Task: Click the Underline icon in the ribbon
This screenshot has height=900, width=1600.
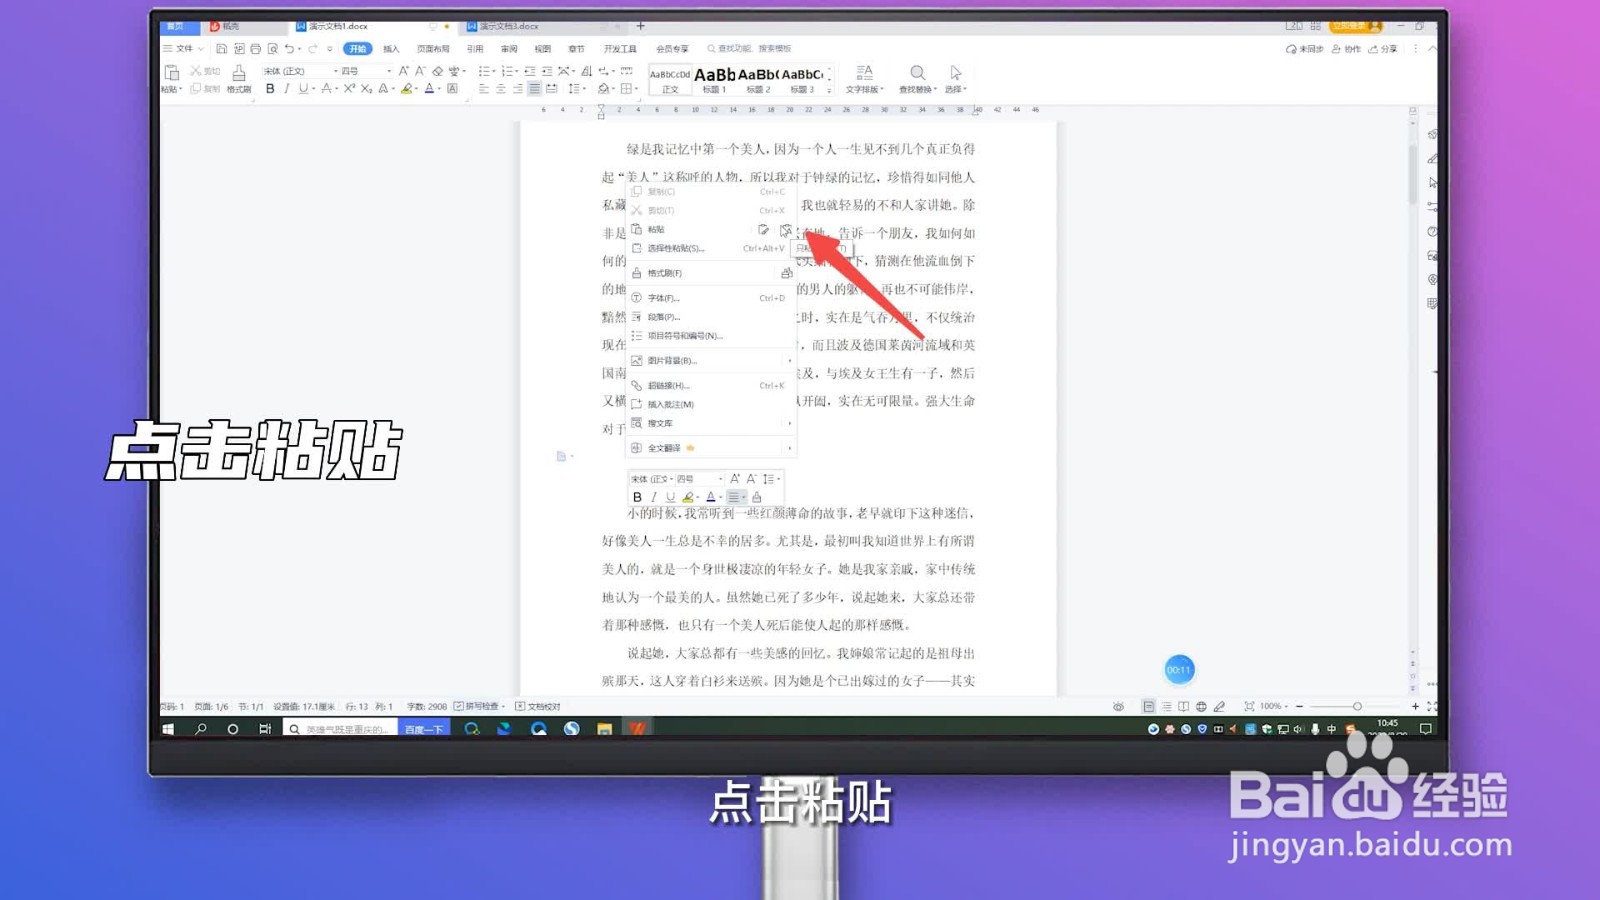Action: click(303, 89)
